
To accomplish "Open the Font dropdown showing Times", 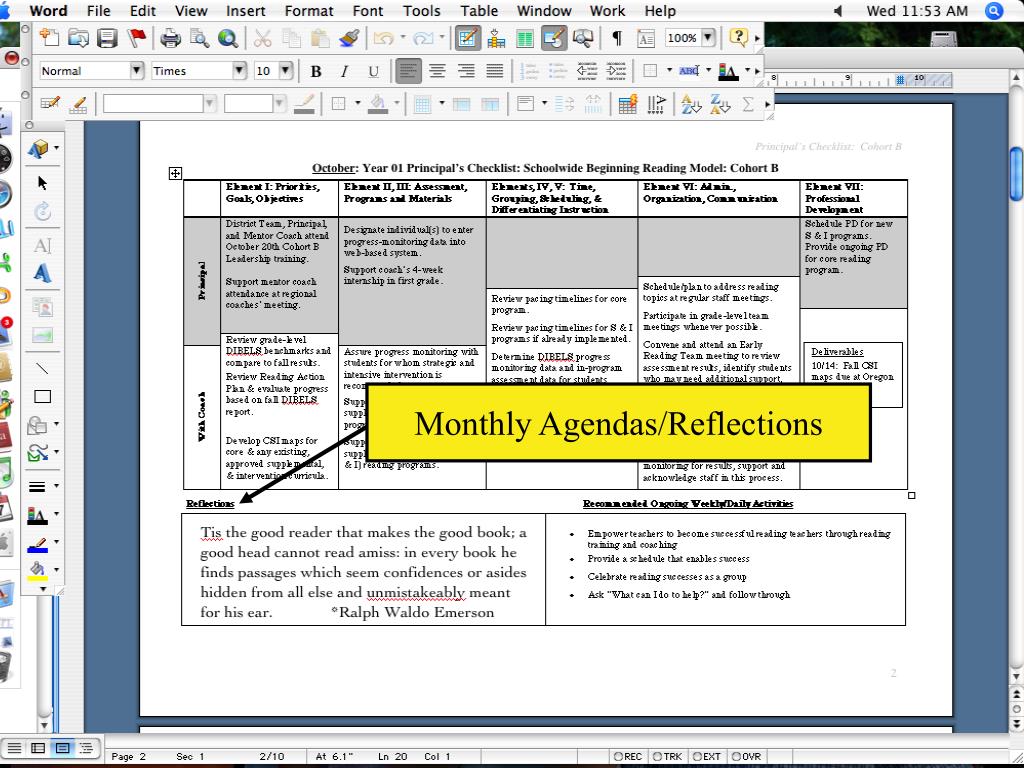I will coord(240,71).
